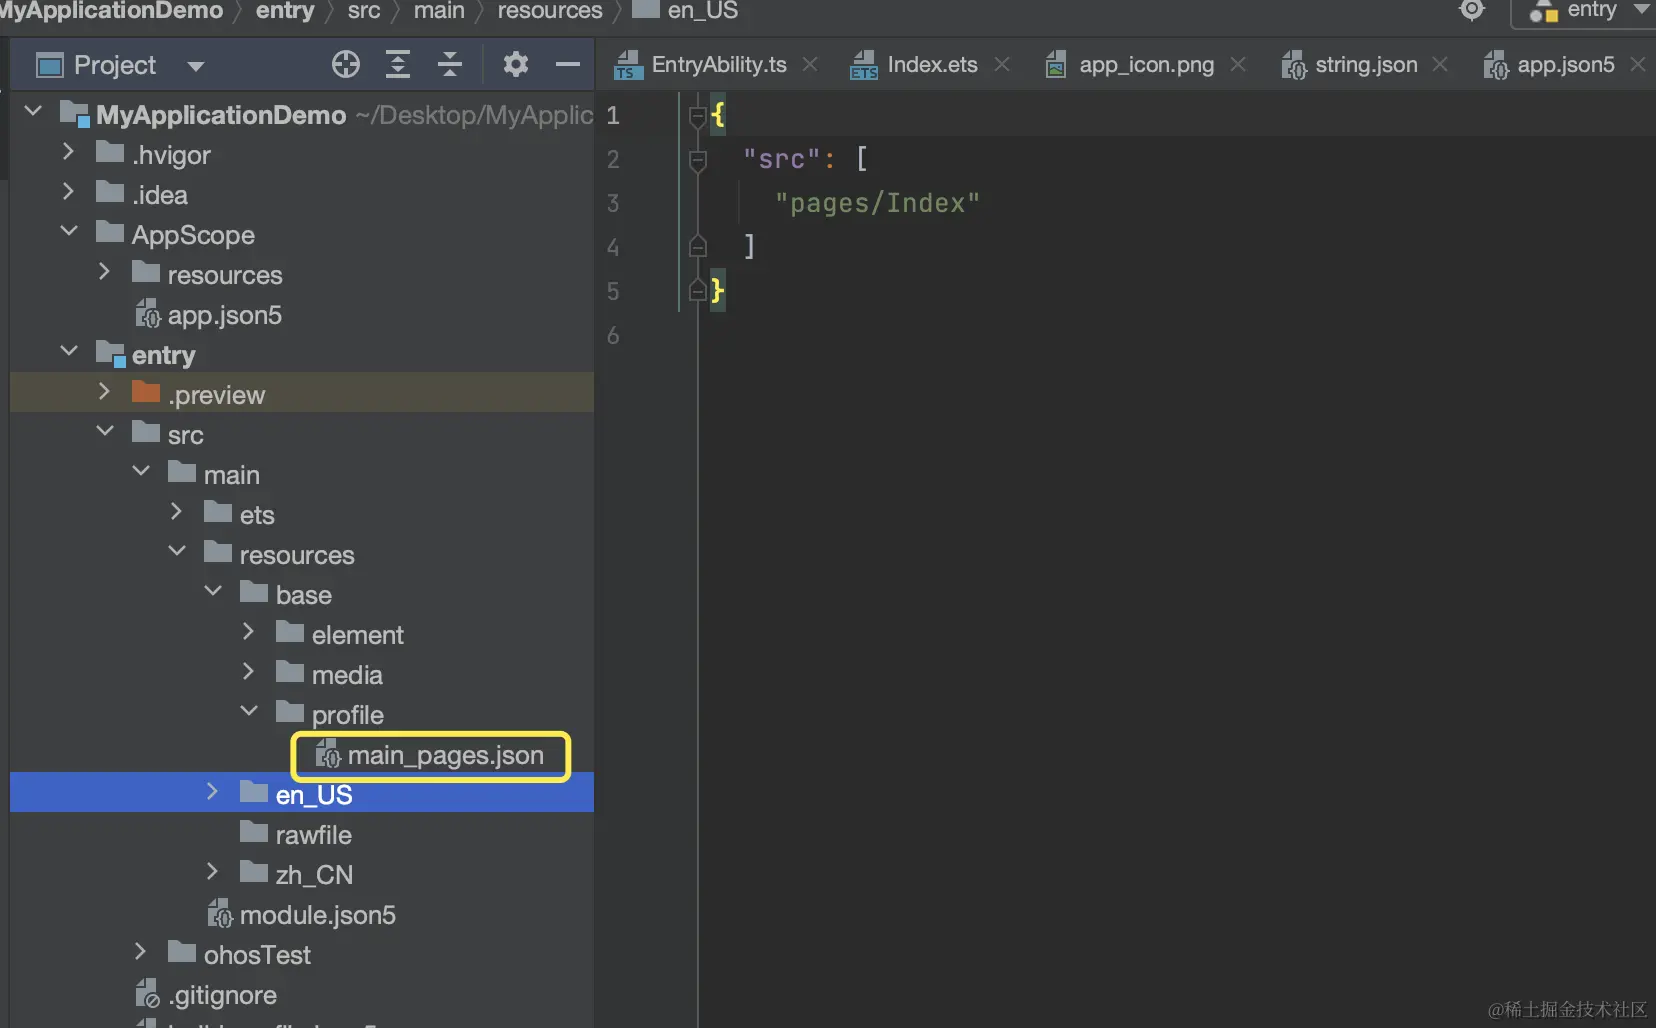This screenshot has width=1656, height=1028.
Task: Collapse the AppScope folder
Action: click(69, 231)
